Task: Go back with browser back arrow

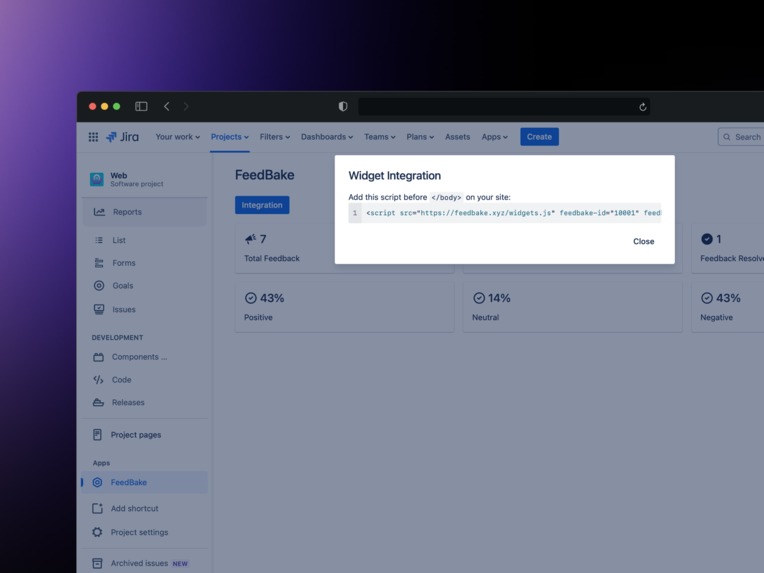Action: tap(167, 106)
